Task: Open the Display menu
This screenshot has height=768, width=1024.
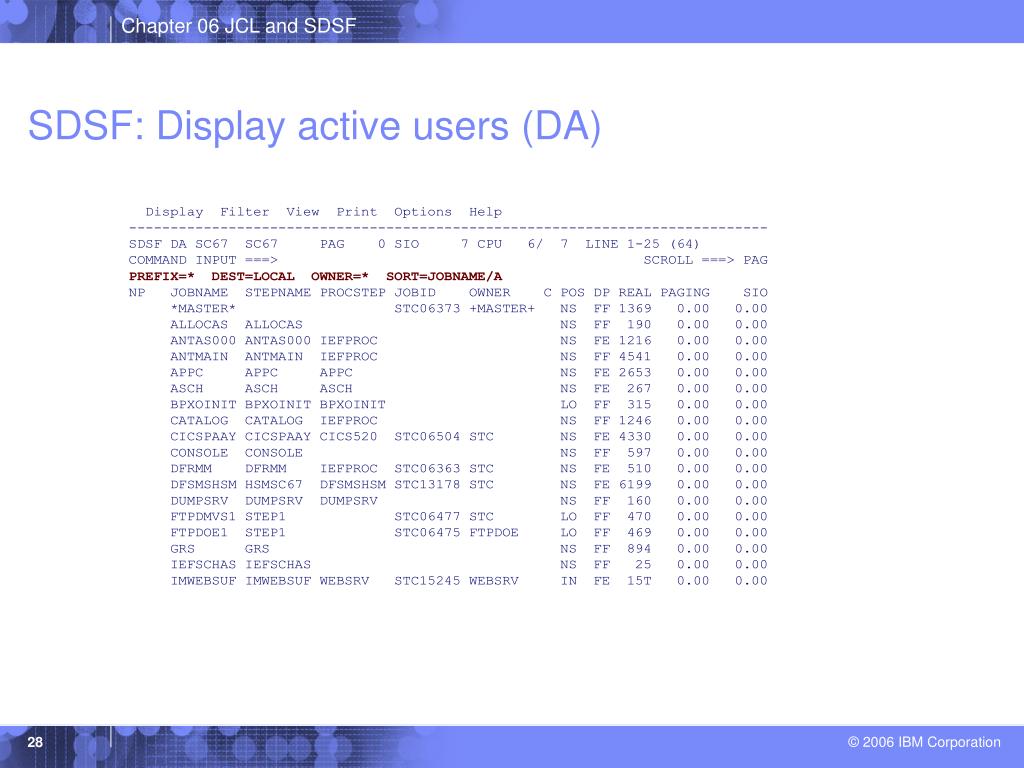Action: coord(174,212)
